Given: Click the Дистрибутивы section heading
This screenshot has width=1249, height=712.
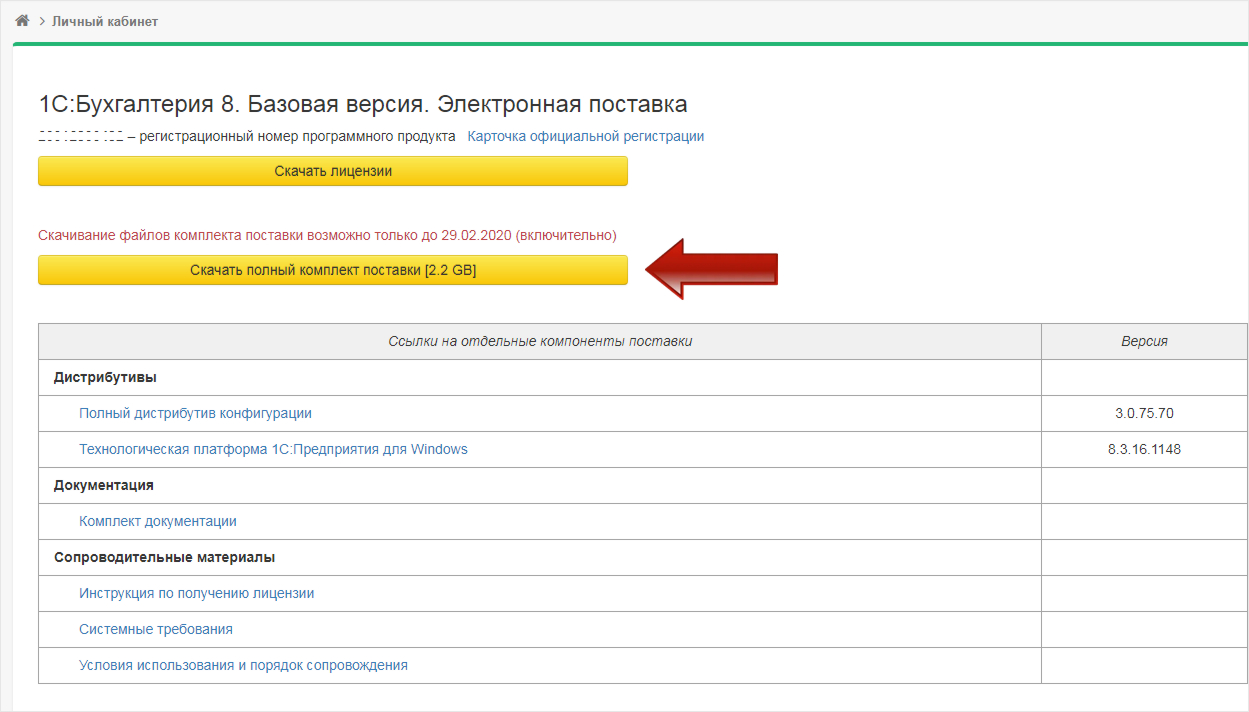Looking at the screenshot, I should click(x=105, y=377).
